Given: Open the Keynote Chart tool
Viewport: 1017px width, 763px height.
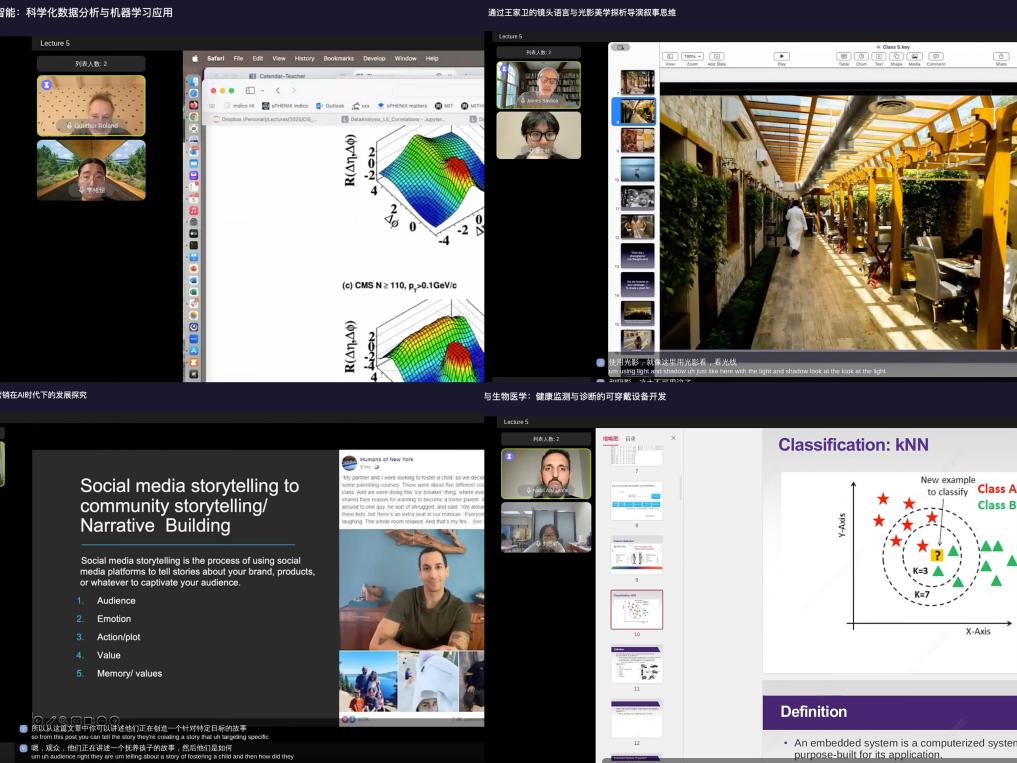Looking at the screenshot, I should [x=861, y=57].
